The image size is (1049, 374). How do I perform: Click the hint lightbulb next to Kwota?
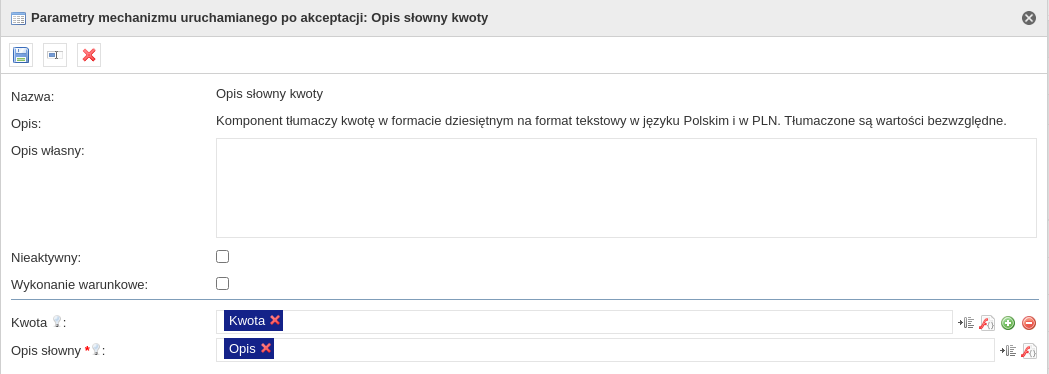pyautogui.click(x=57, y=322)
